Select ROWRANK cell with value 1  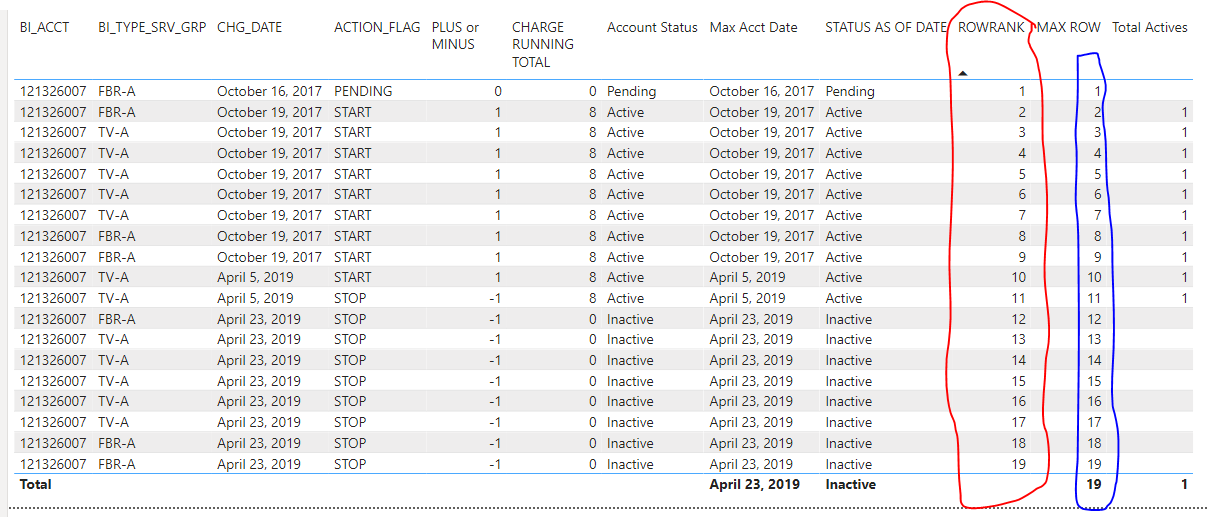click(1022, 91)
